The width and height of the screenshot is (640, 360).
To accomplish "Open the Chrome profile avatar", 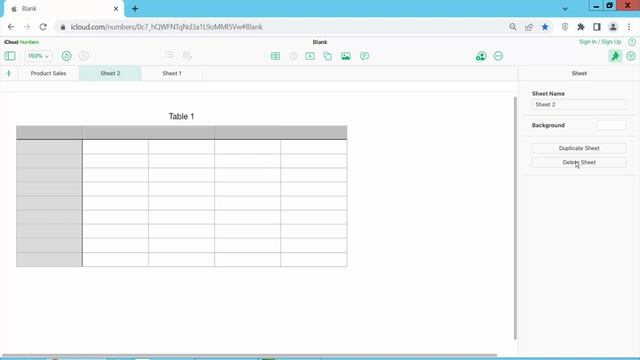I will 613,27.
